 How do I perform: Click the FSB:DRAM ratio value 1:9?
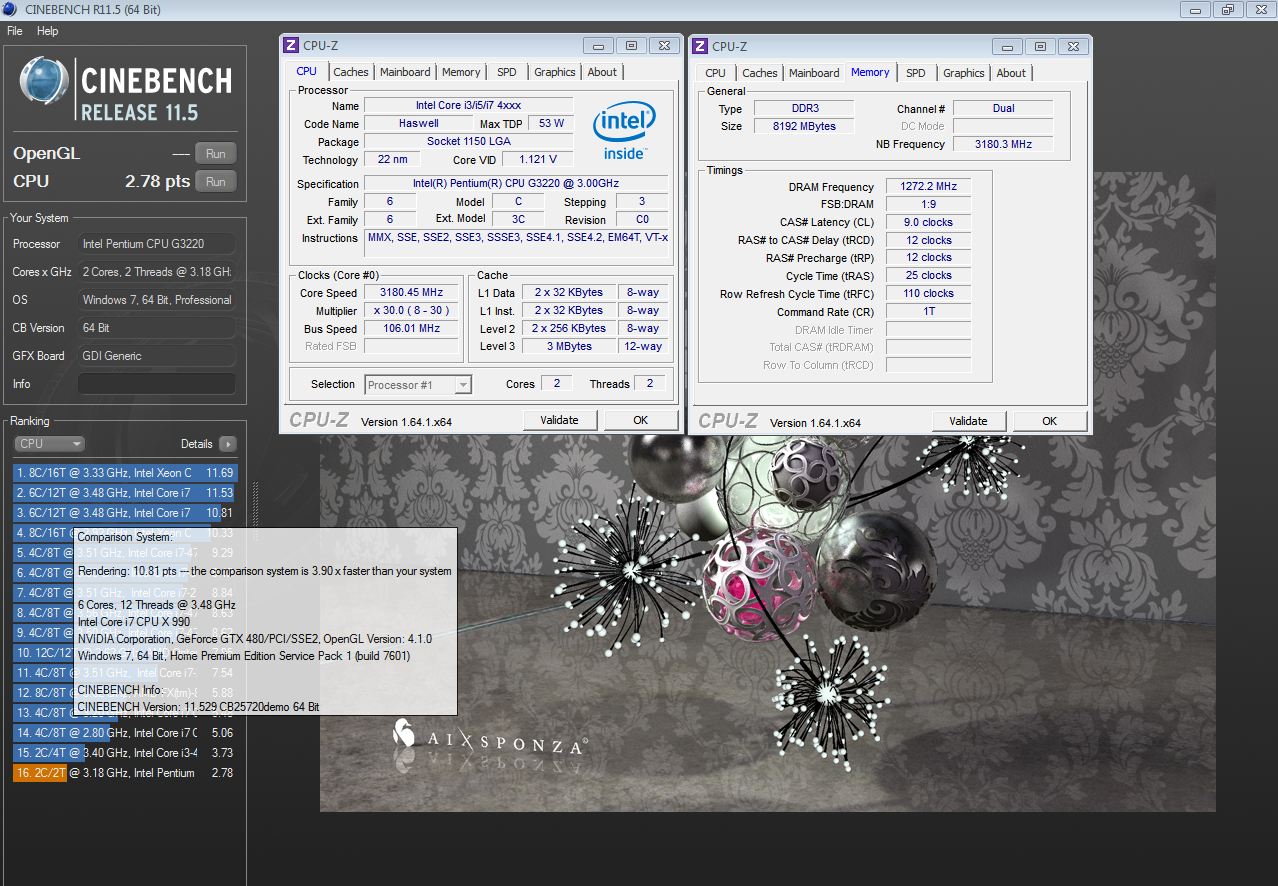pos(928,205)
